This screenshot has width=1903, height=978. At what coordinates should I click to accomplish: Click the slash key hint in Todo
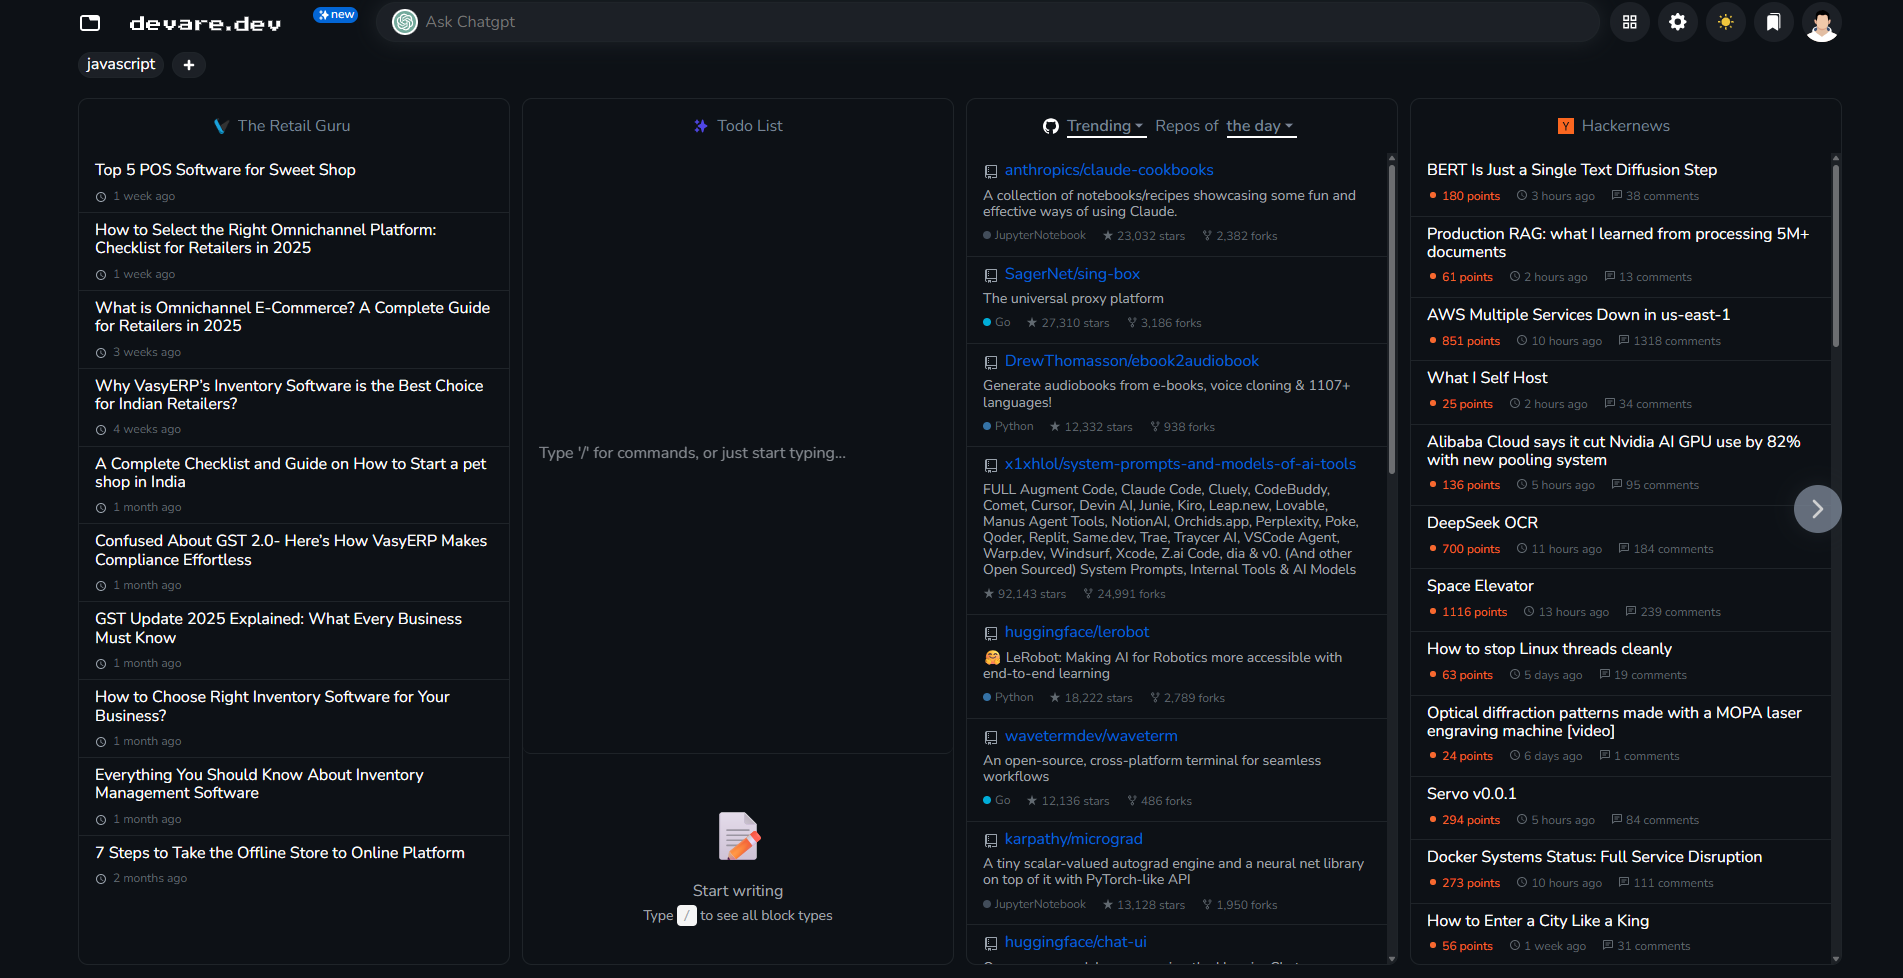pos(687,915)
